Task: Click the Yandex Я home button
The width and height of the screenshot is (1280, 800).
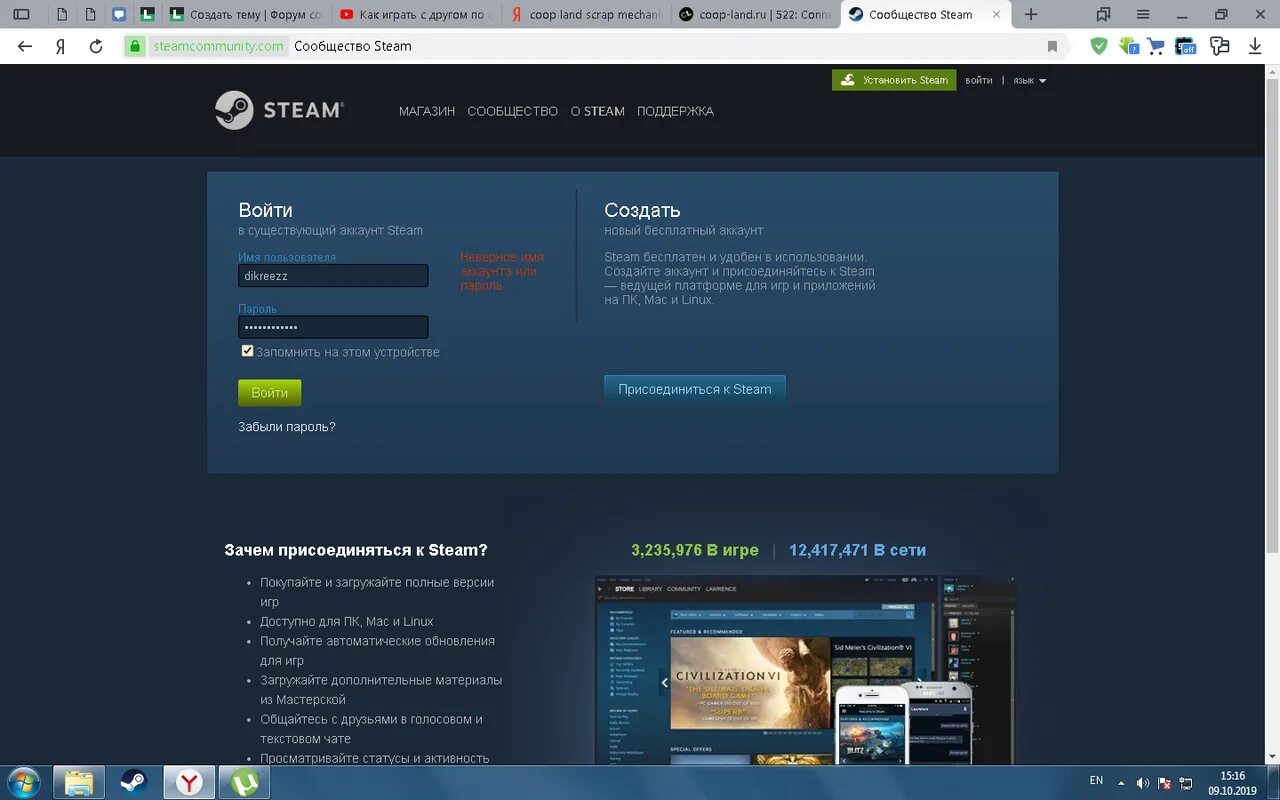Action: [x=60, y=46]
